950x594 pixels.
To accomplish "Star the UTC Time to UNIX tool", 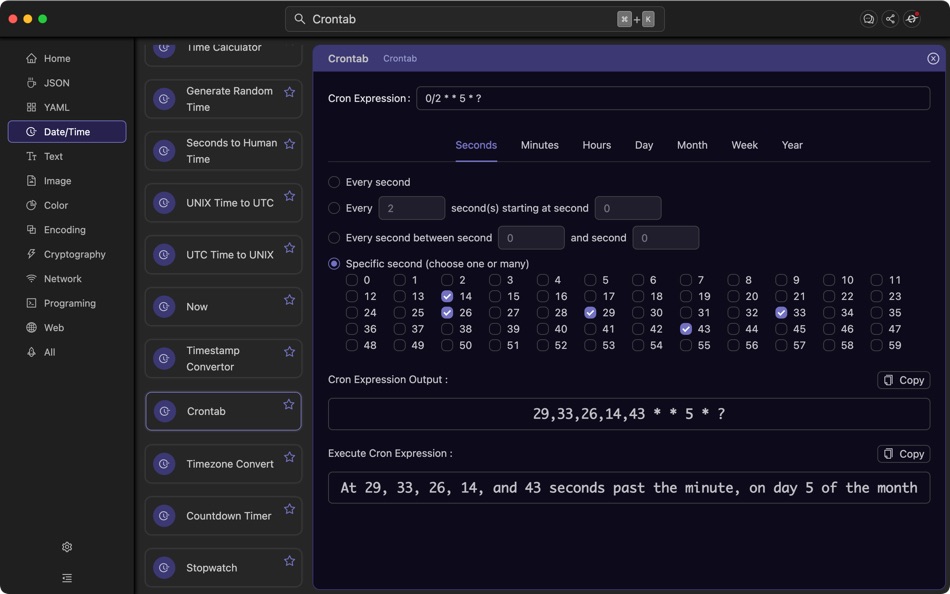I will (290, 248).
